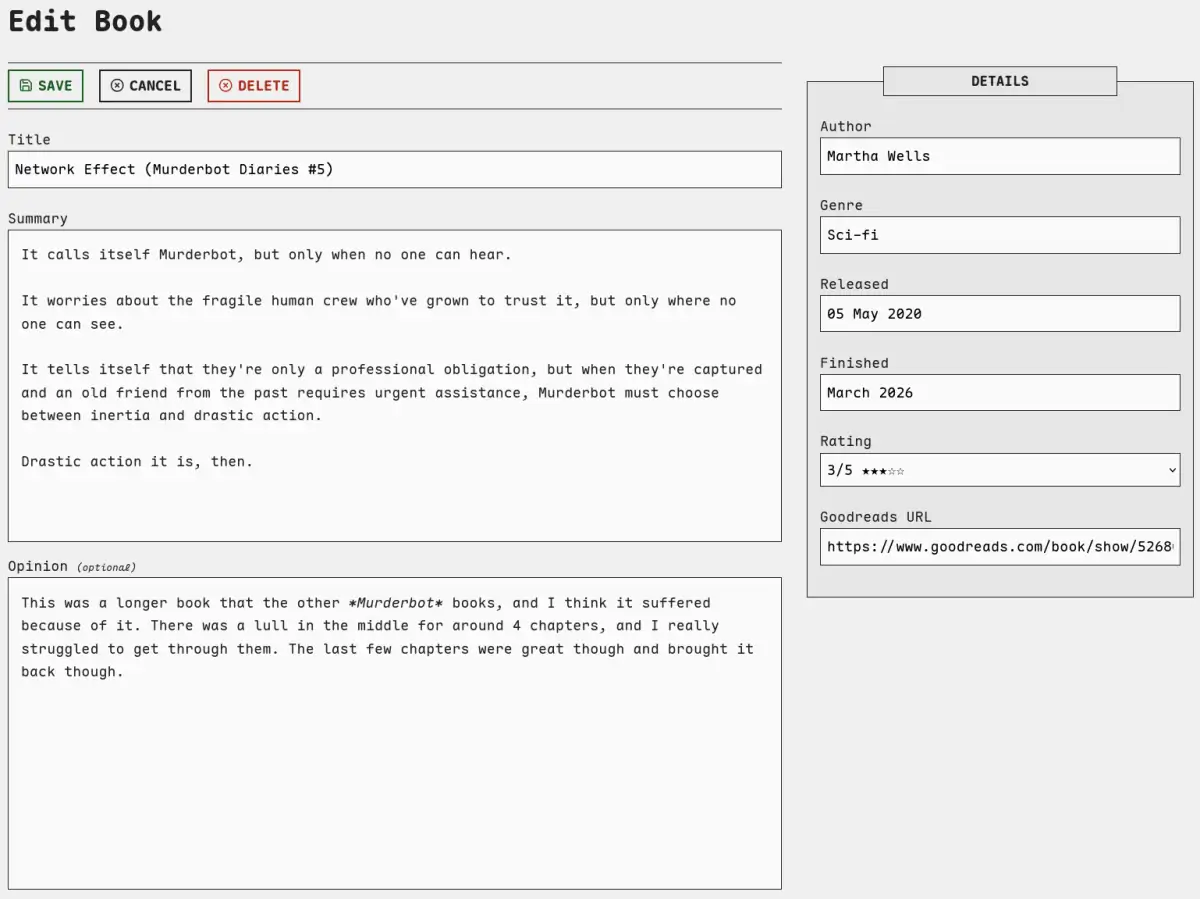1200x899 pixels.
Task: Click the Edit Book page heading
Action: coord(85,21)
